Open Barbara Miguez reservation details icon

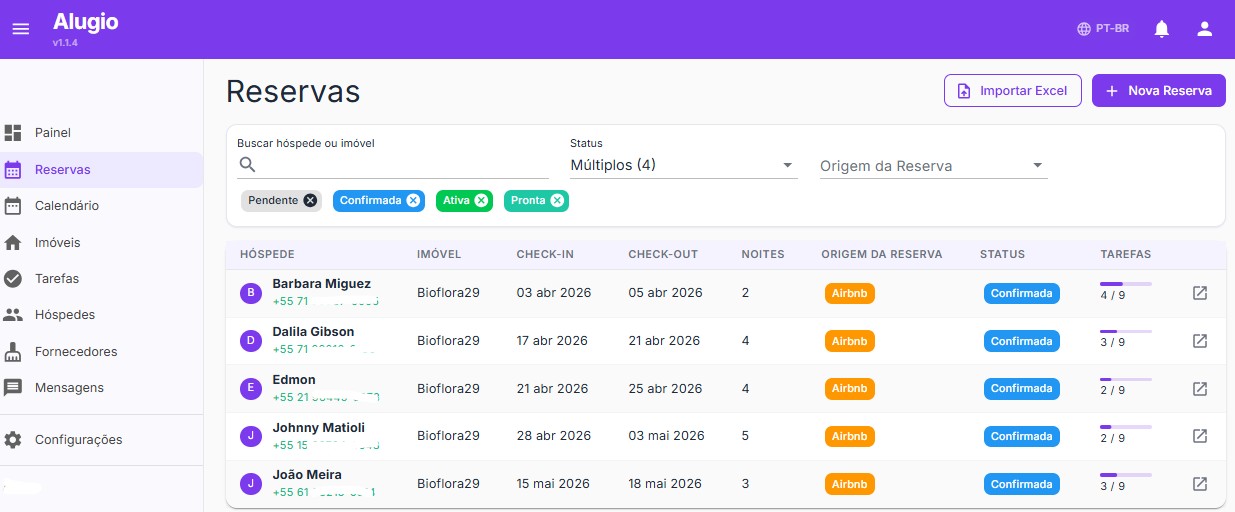point(1200,293)
